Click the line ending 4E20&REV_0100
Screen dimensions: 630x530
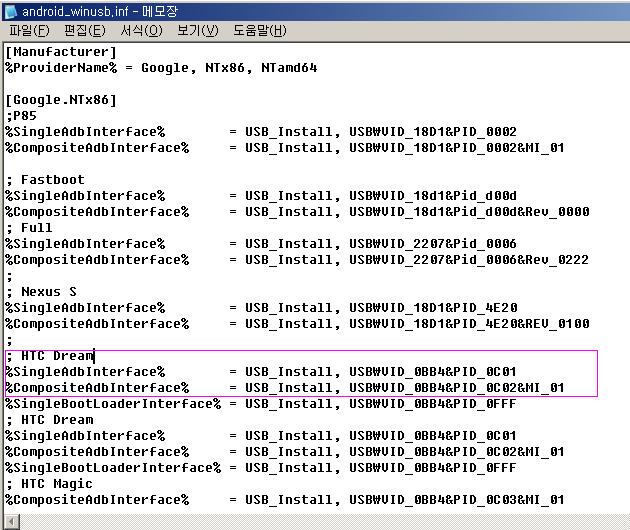297,324
